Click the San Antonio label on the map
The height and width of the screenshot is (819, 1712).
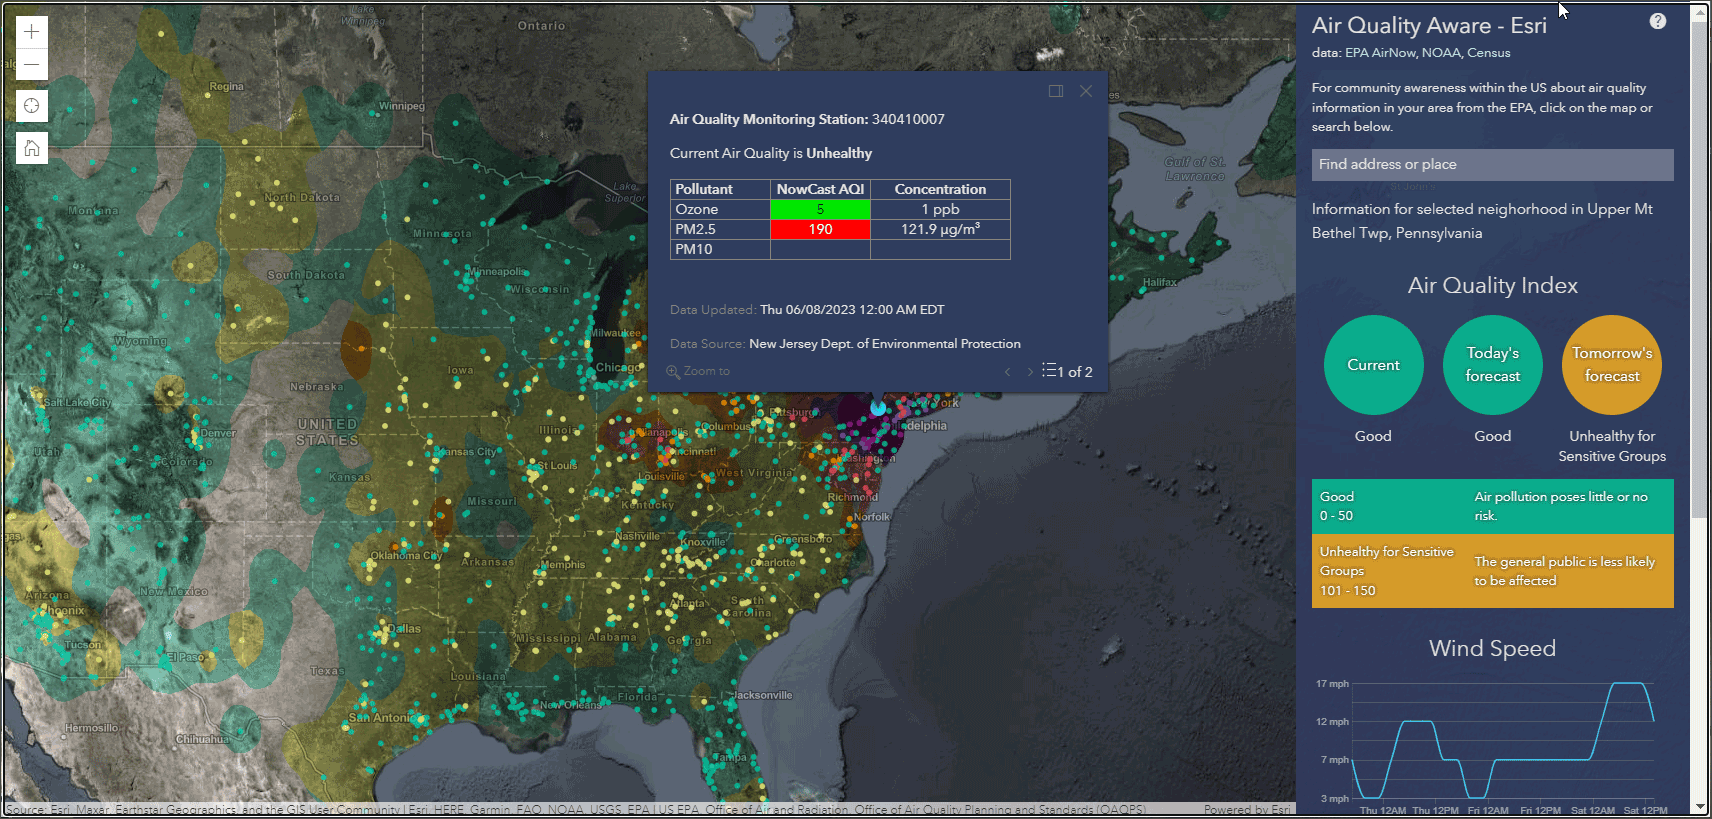point(379,718)
